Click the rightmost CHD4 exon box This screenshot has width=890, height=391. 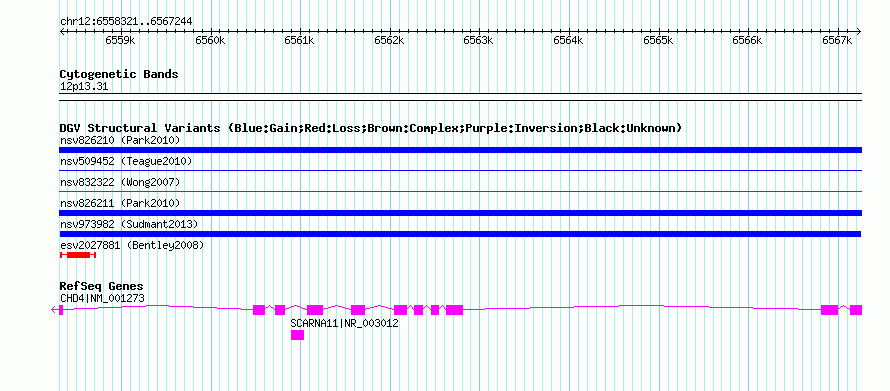[856, 310]
